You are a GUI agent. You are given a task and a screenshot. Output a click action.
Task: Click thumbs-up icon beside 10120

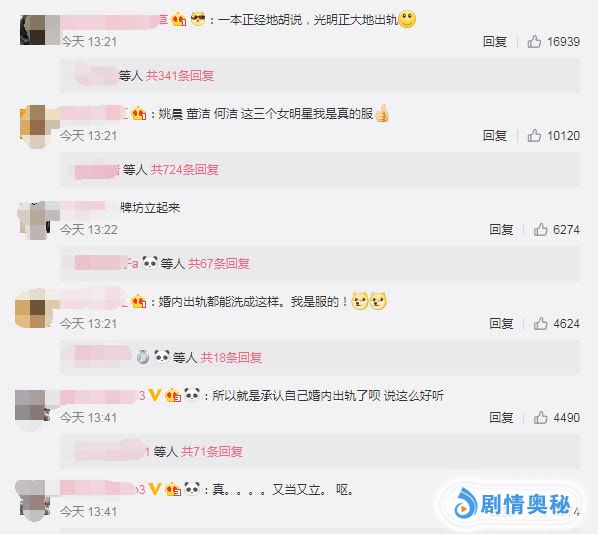(x=534, y=135)
